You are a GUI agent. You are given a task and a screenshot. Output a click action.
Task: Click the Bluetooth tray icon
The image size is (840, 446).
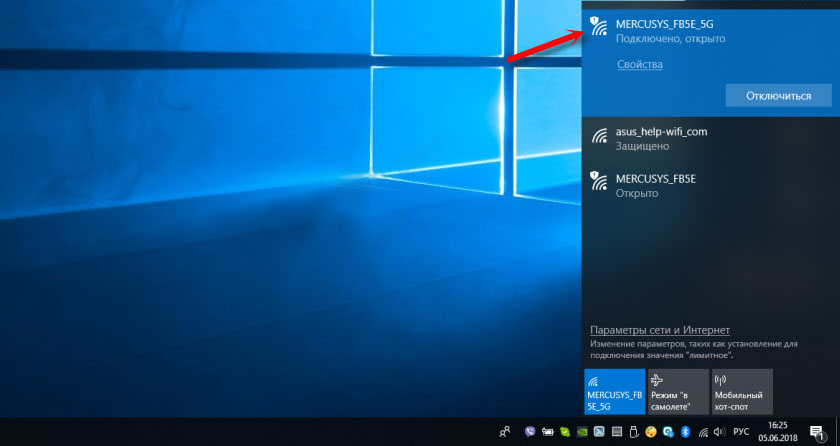685,431
